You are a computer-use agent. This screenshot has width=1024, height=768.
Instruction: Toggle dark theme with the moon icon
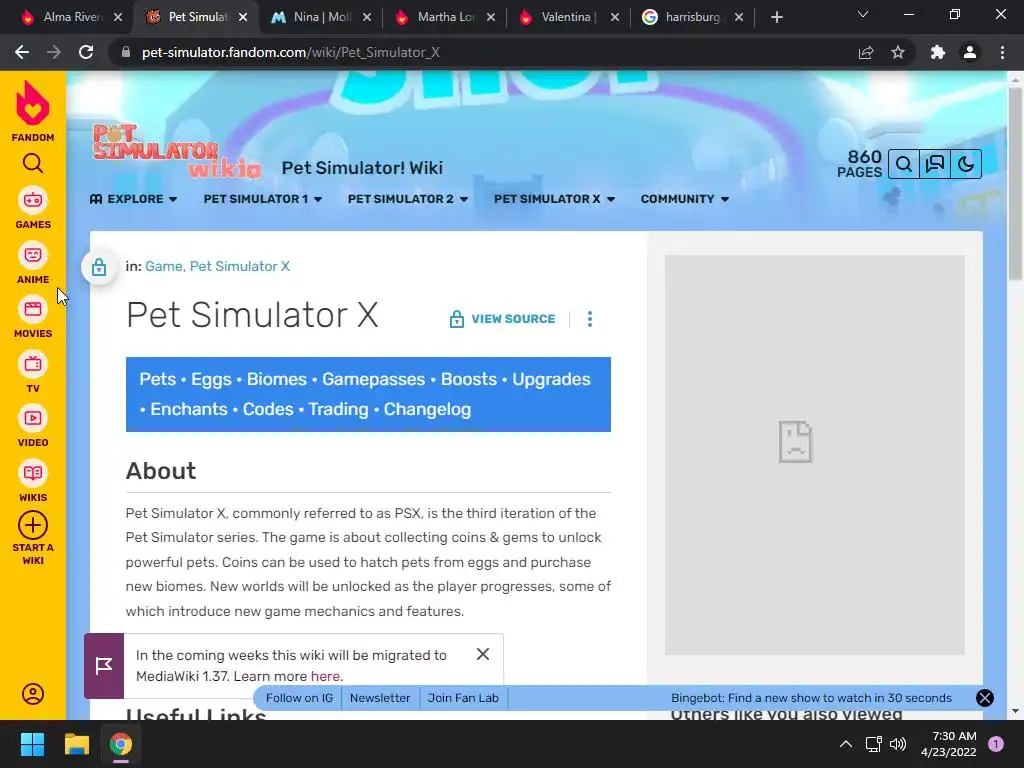click(966, 164)
